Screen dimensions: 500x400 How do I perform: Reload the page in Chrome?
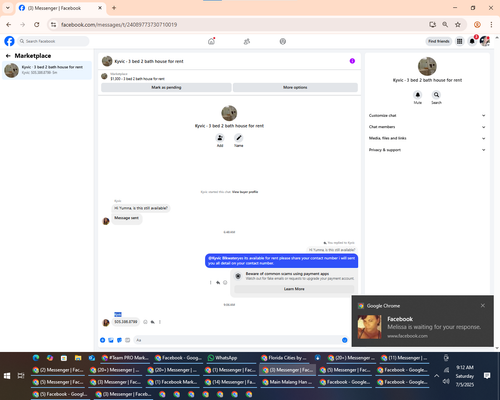37,25
